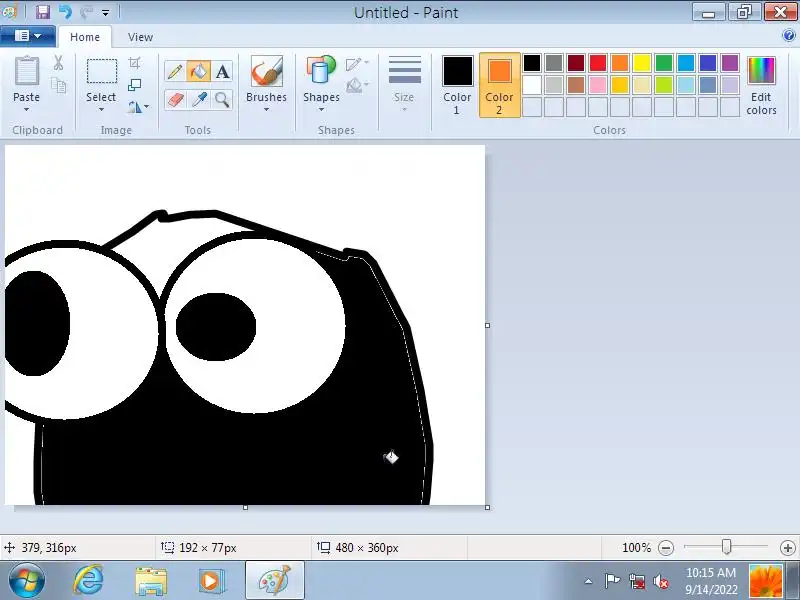Activate the Color 2 orange box

tap(499, 71)
